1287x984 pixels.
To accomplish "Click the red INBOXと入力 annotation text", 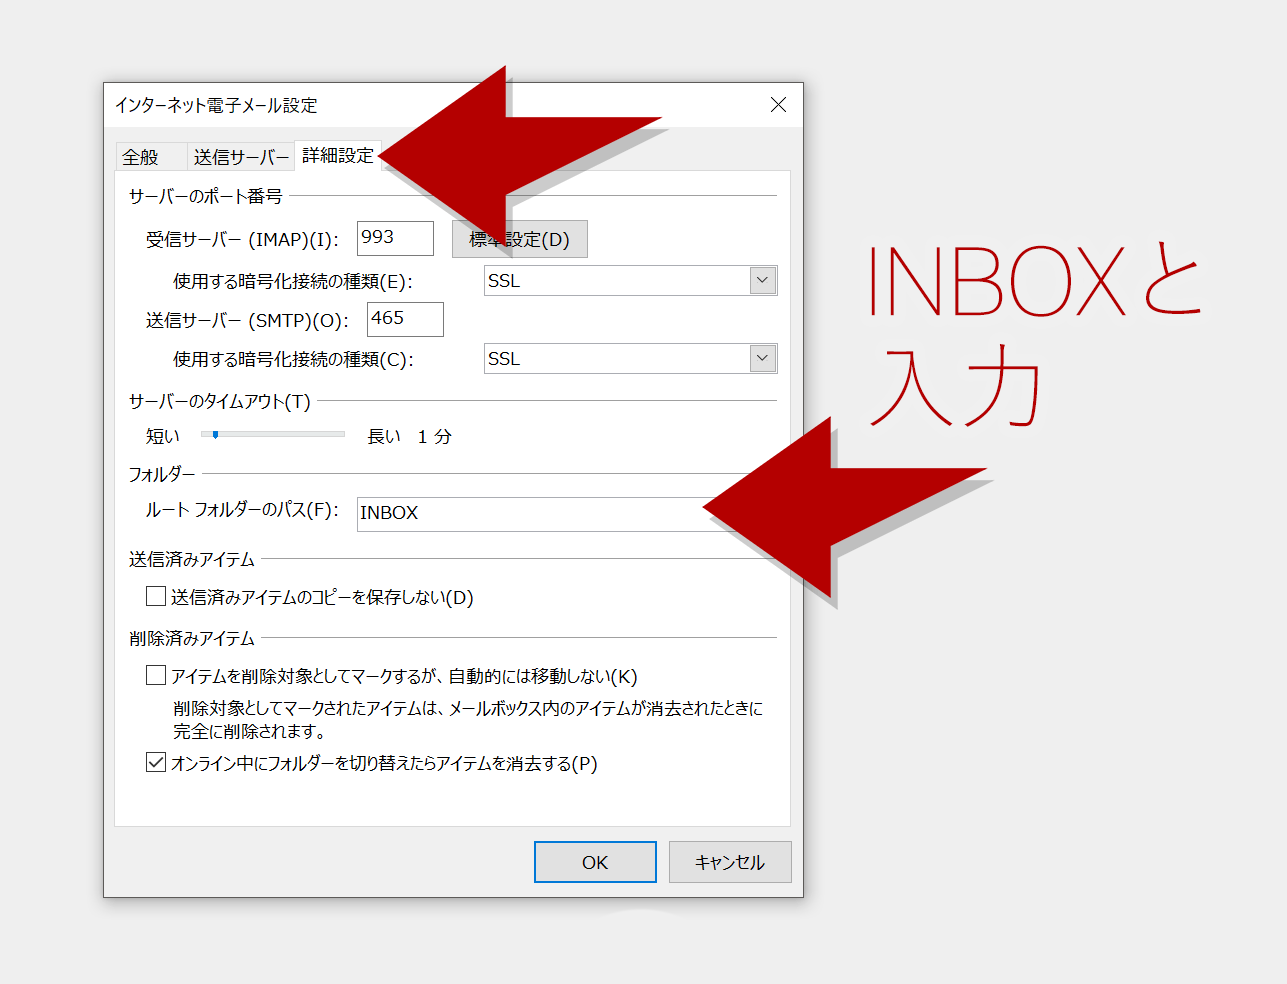I will (1030, 330).
